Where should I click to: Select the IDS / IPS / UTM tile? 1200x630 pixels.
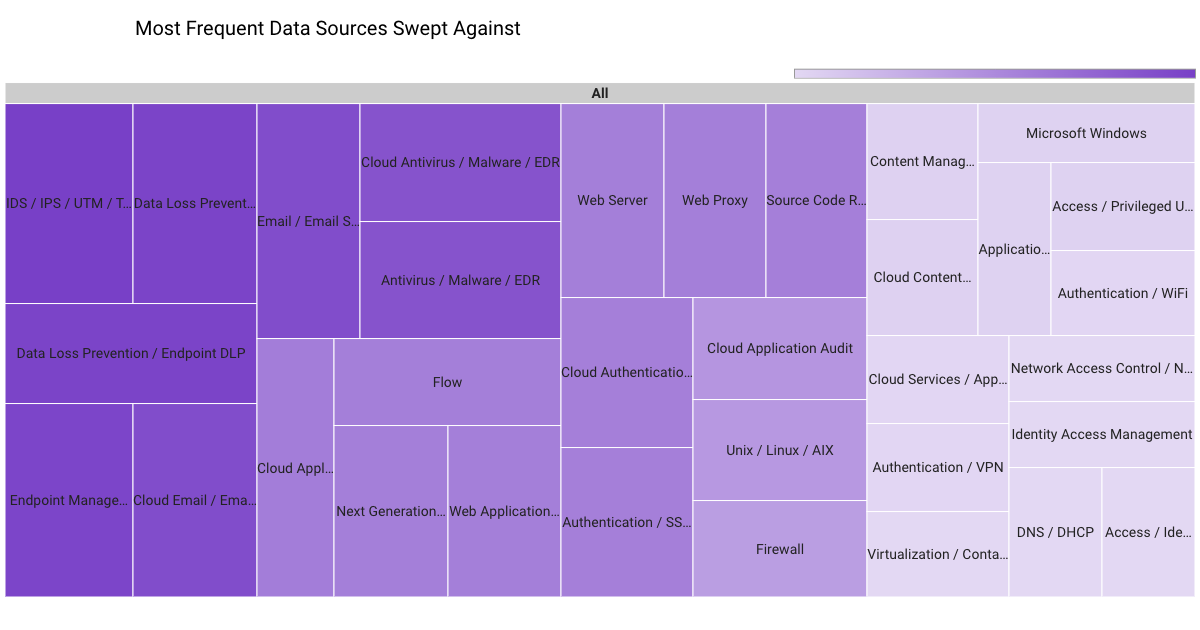[69, 203]
